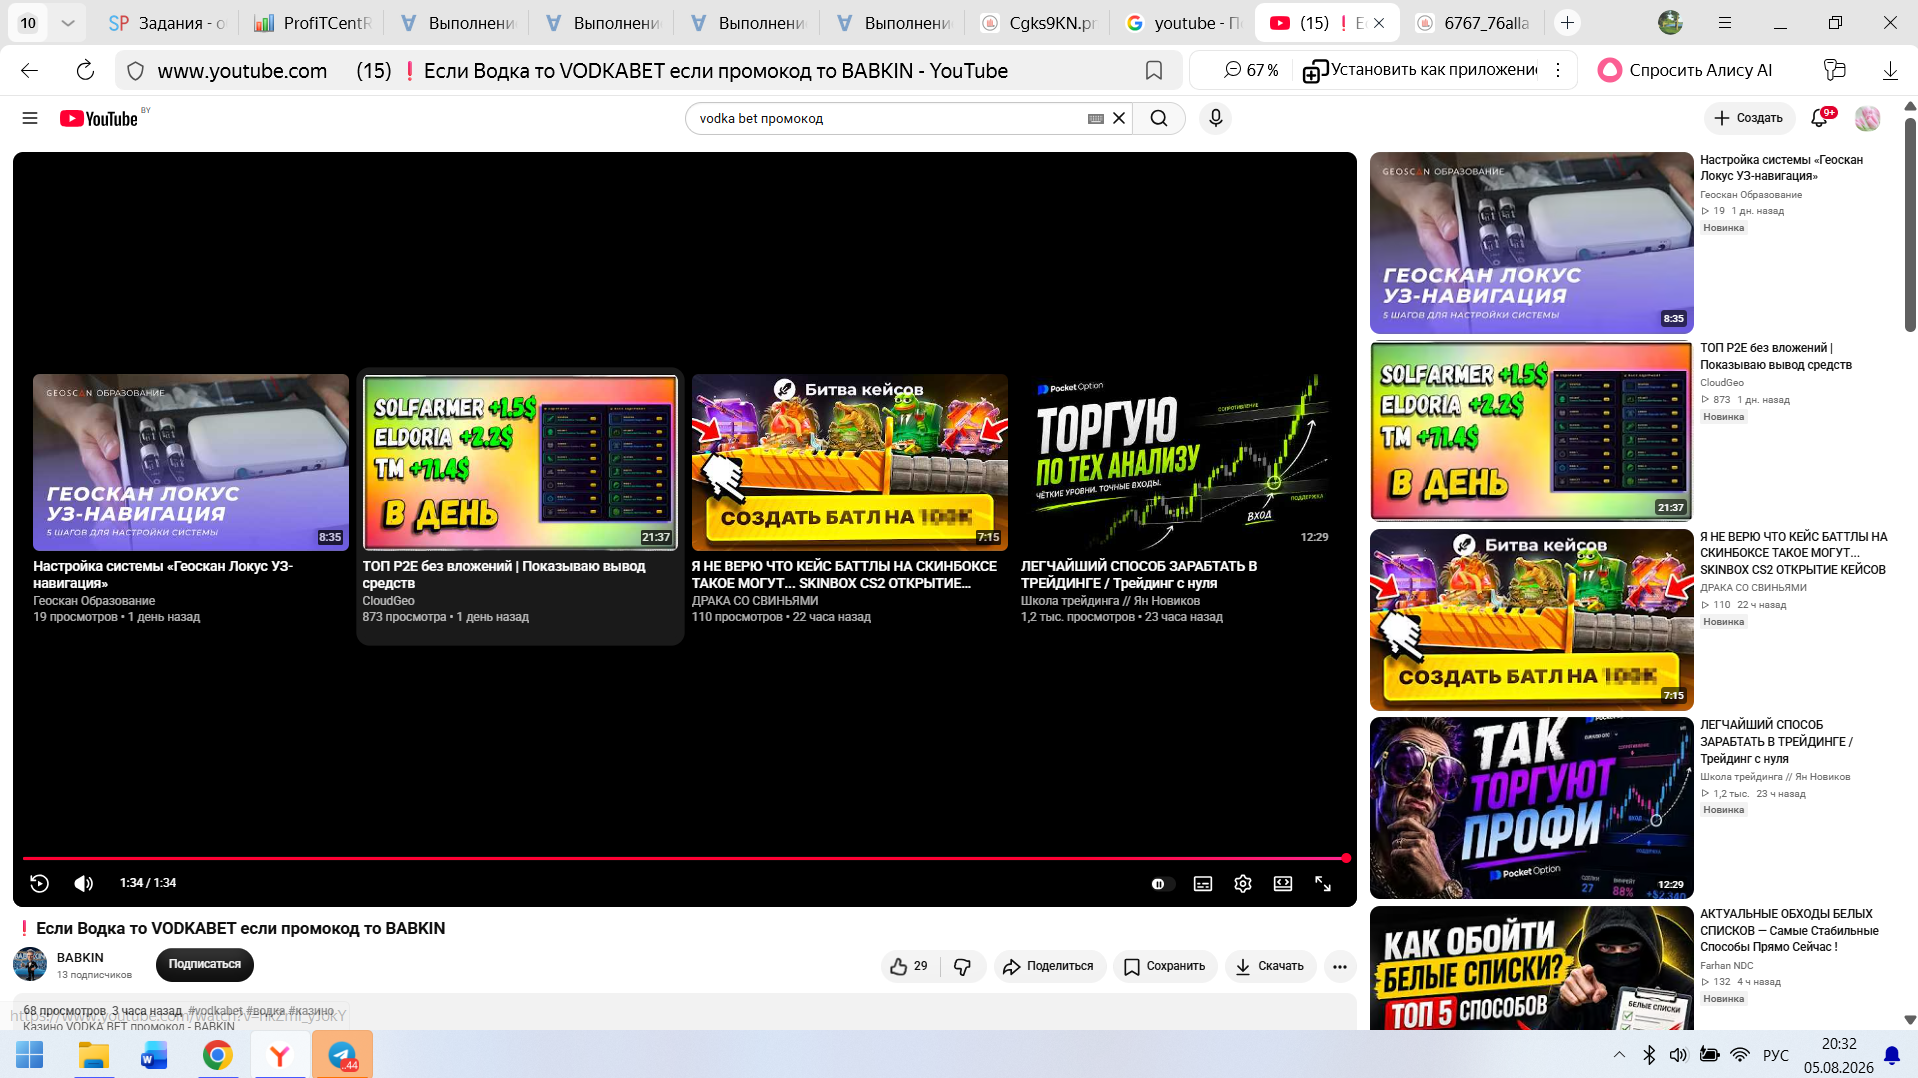Image resolution: width=1918 pixels, height=1078 pixels.
Task: Switch keyboard language РУС indicator
Action: [x=1776, y=1056]
